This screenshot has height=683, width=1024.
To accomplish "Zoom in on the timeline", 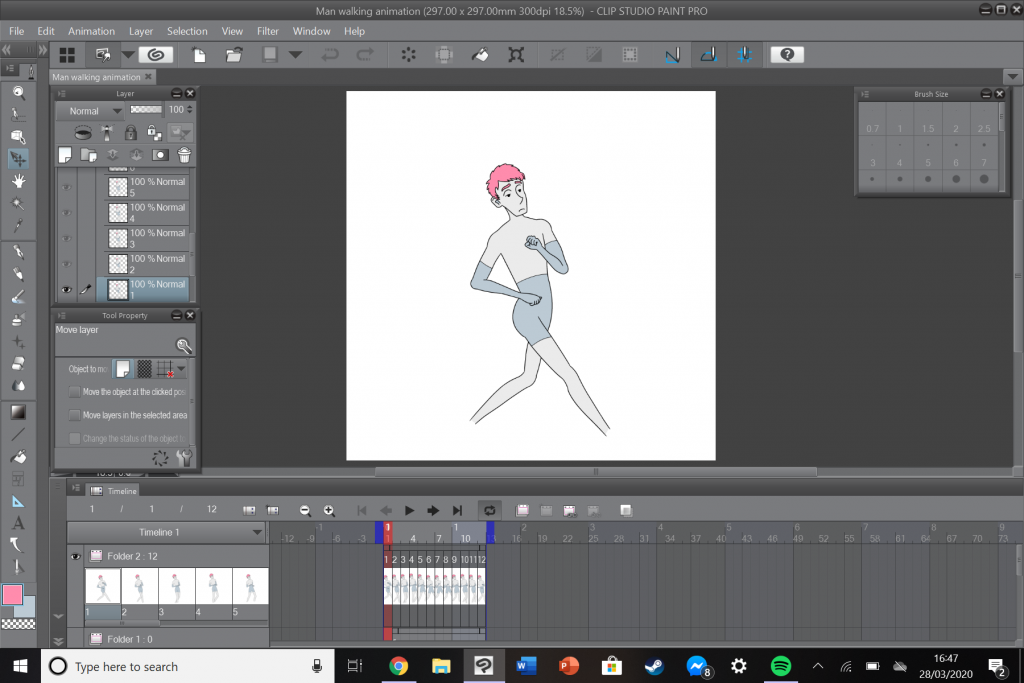I will point(329,510).
